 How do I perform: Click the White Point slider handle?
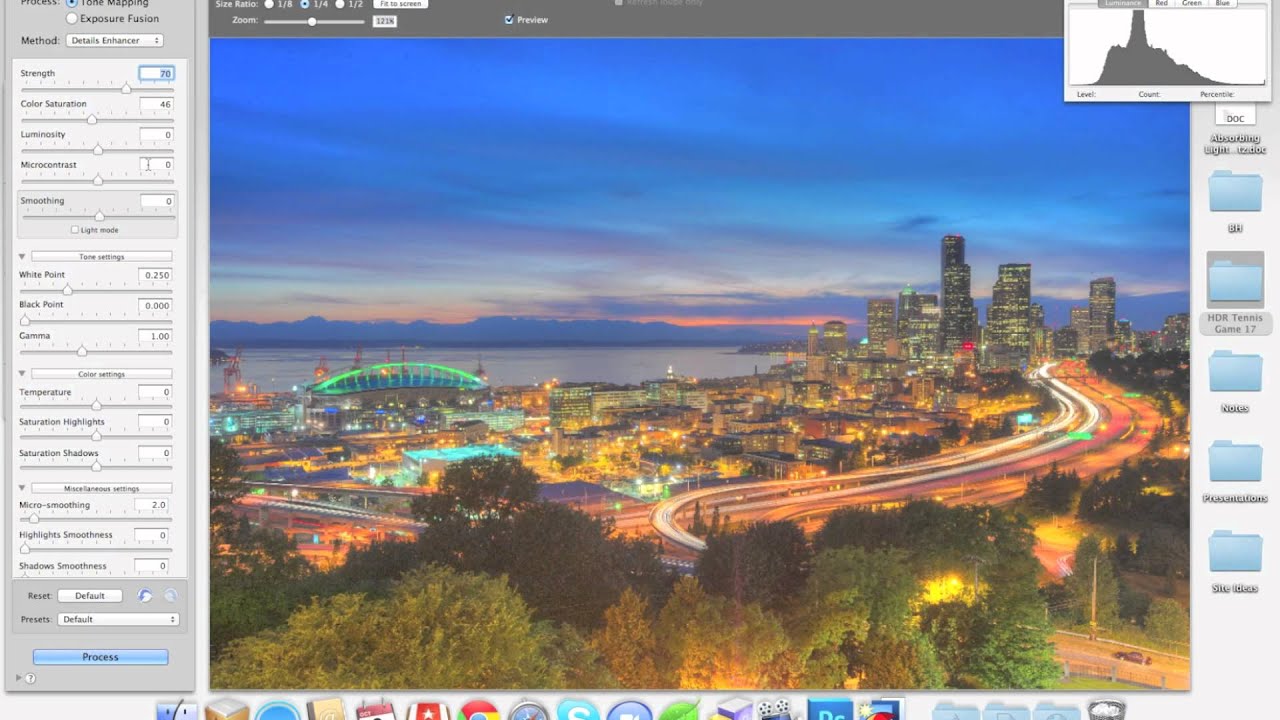67,290
